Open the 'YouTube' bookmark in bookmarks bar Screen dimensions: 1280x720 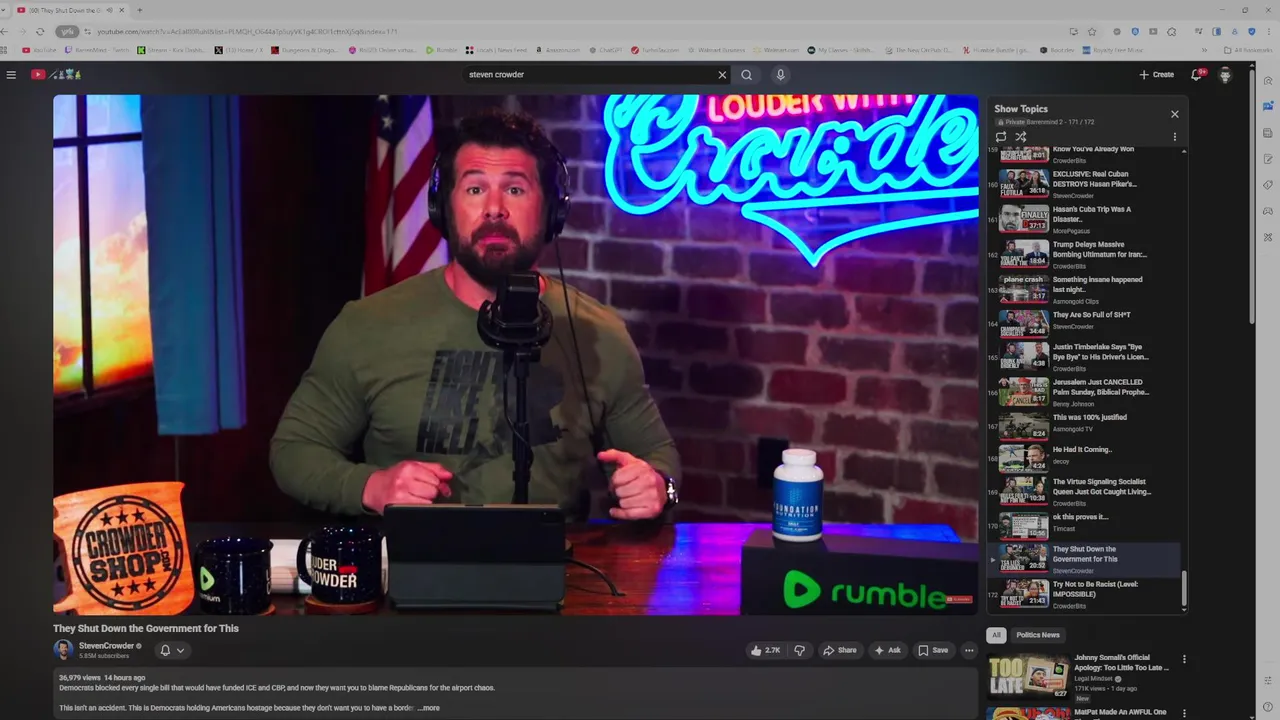pos(40,50)
